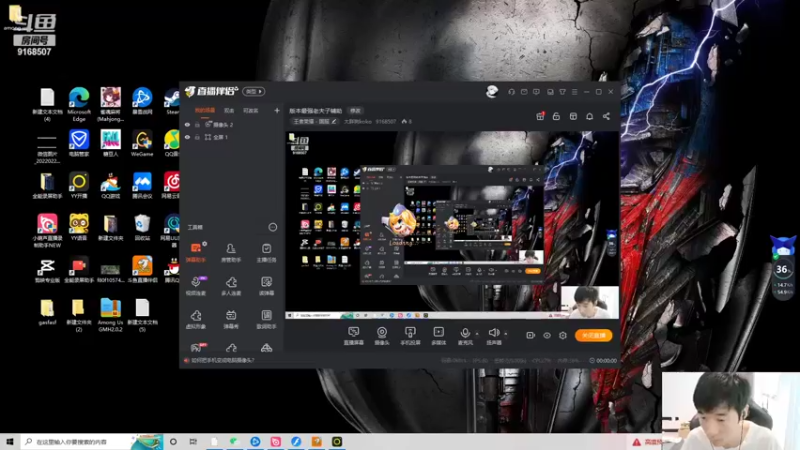The height and width of the screenshot is (450, 800).
Task: Click the 扬声器 speaker icon
Action: coord(493,333)
